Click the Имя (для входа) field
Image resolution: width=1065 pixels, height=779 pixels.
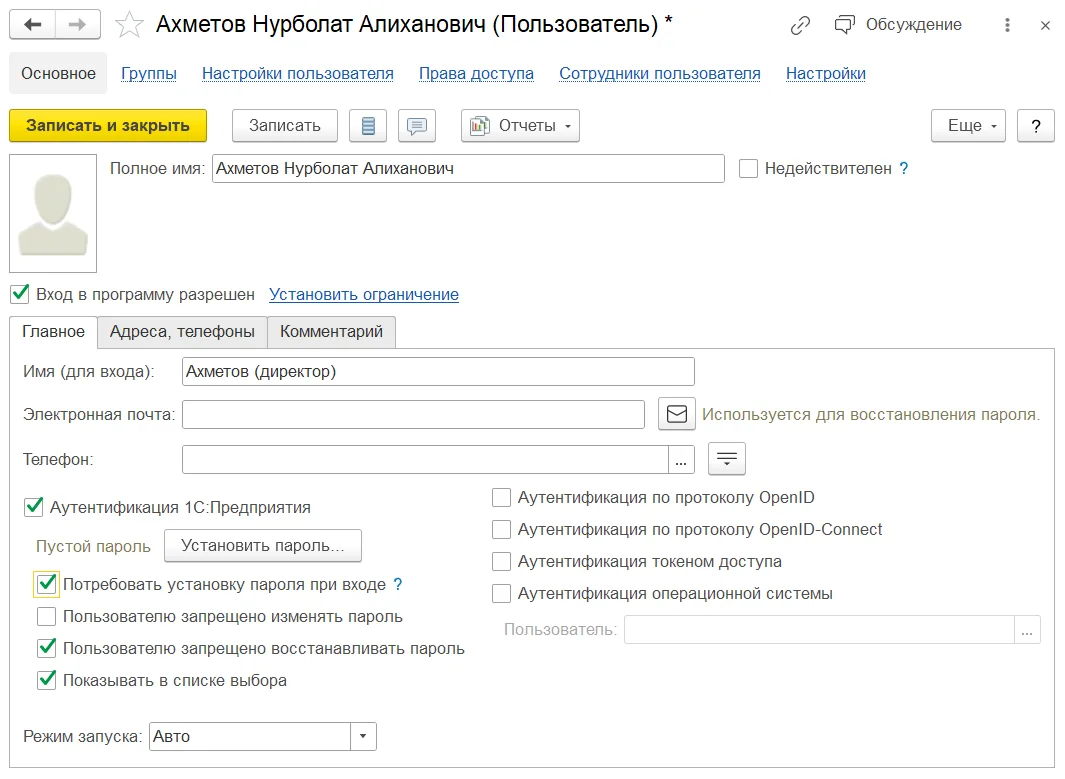(438, 372)
